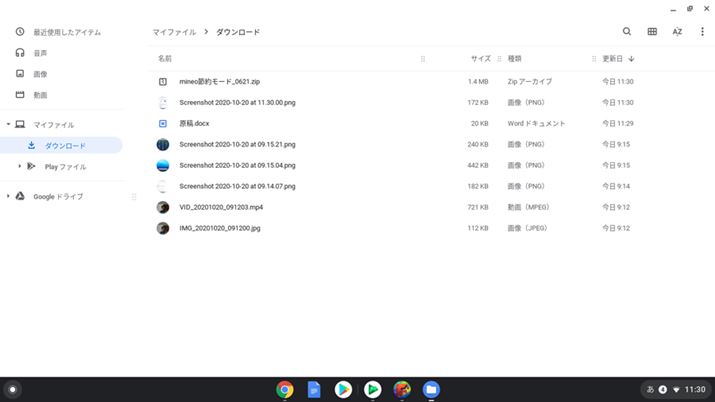Switch to thumbnail grid view

(x=652, y=32)
